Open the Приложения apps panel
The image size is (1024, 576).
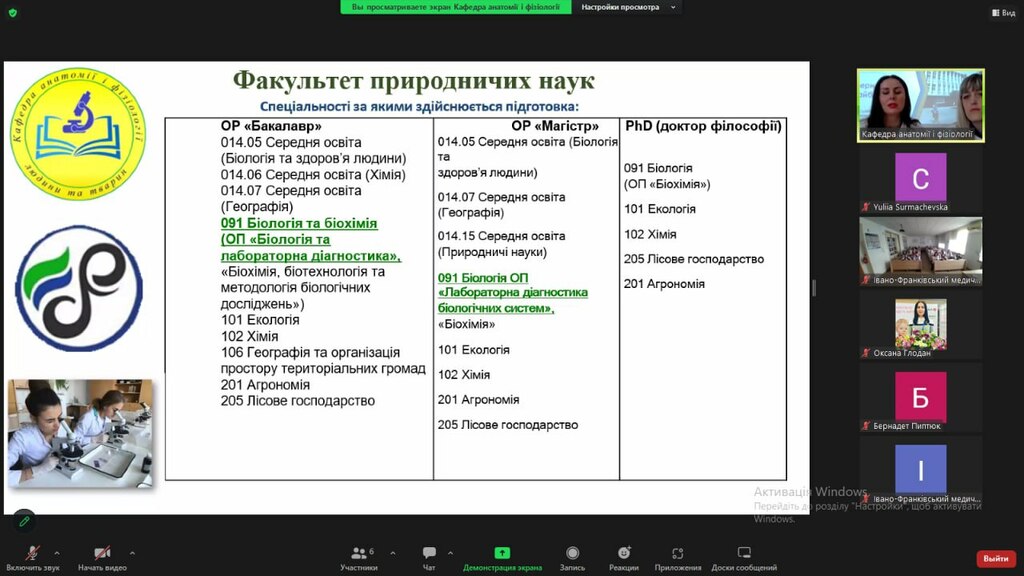(677, 554)
